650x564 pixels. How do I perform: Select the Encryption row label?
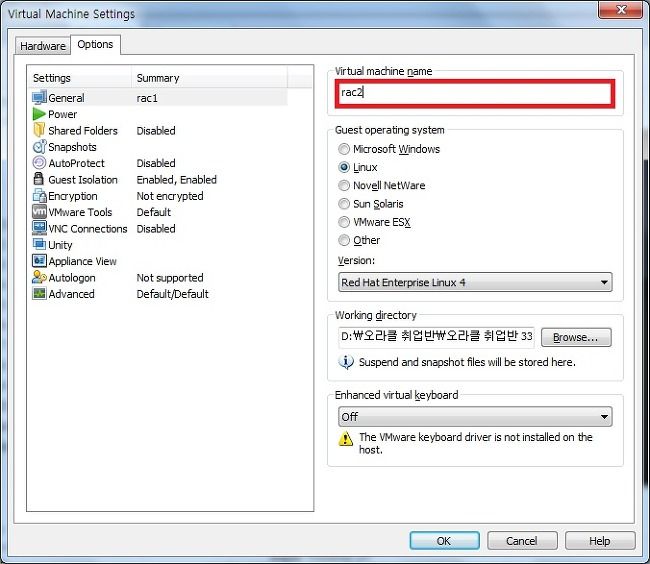click(x=73, y=196)
